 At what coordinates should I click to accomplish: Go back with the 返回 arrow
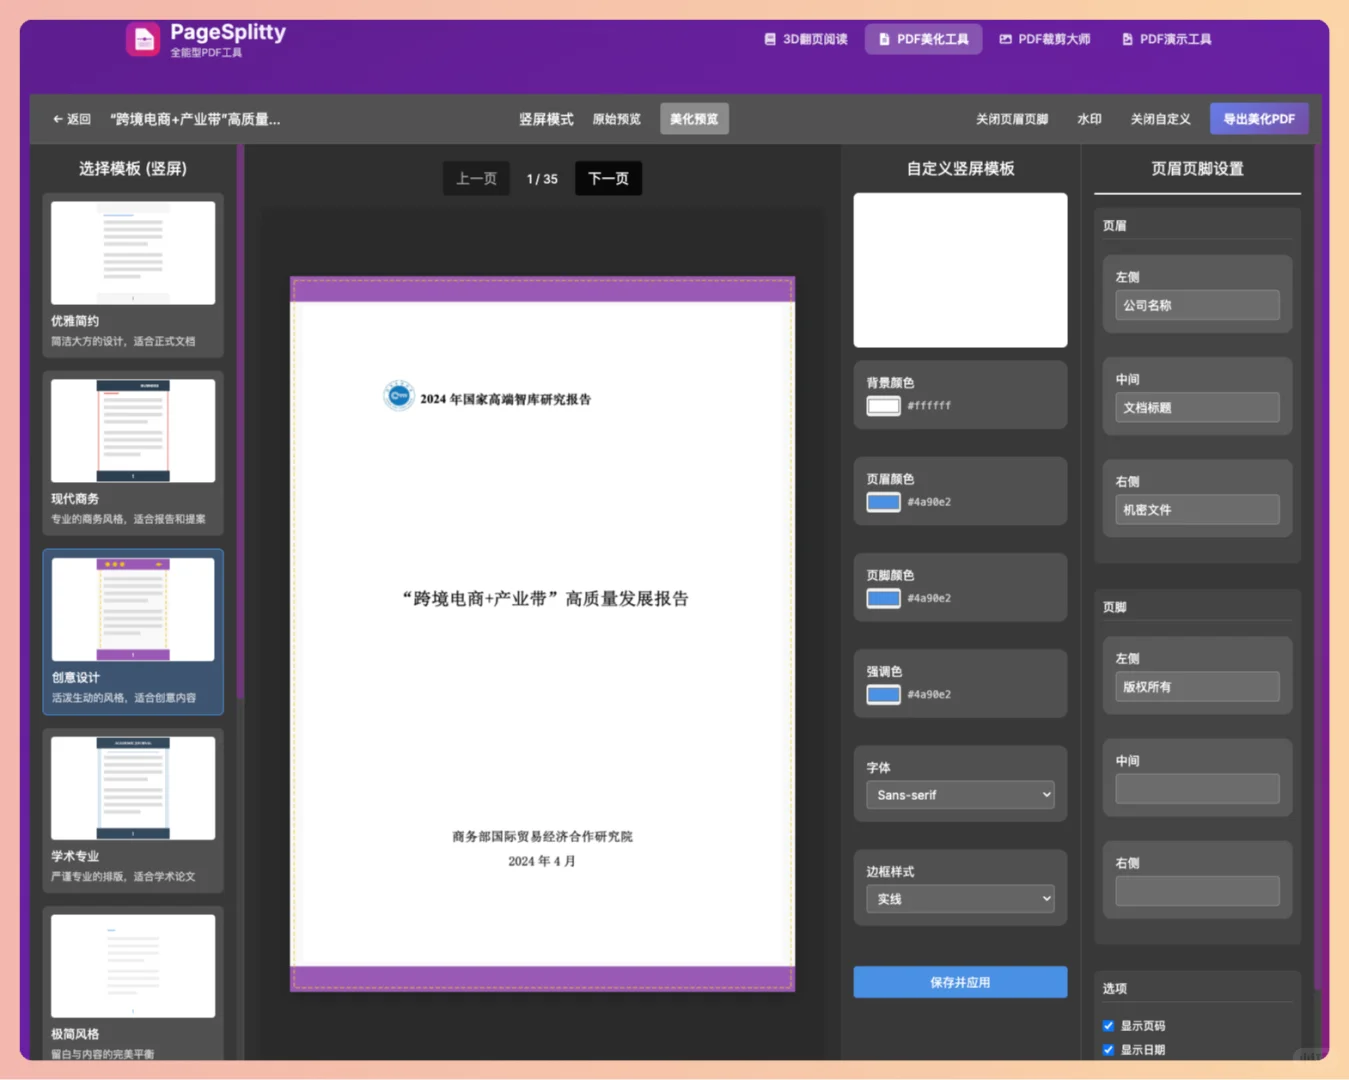click(x=71, y=119)
